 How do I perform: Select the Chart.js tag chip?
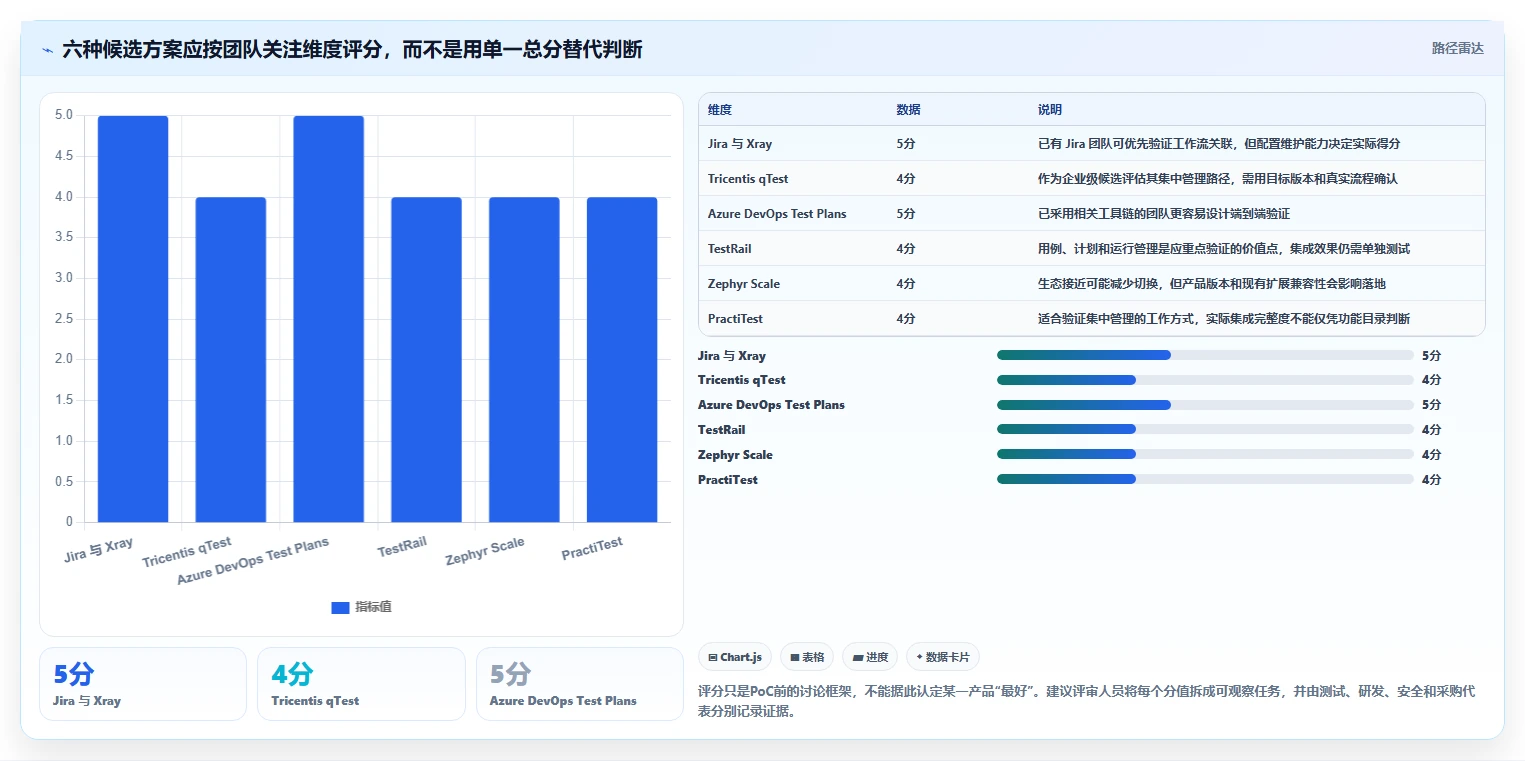735,657
